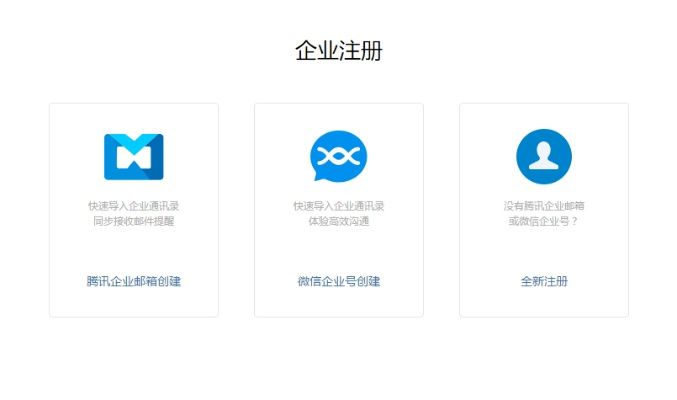Screen dimensions: 677x400
Task: Select the 同步接收邮件提醒 description text
Action: point(134,221)
